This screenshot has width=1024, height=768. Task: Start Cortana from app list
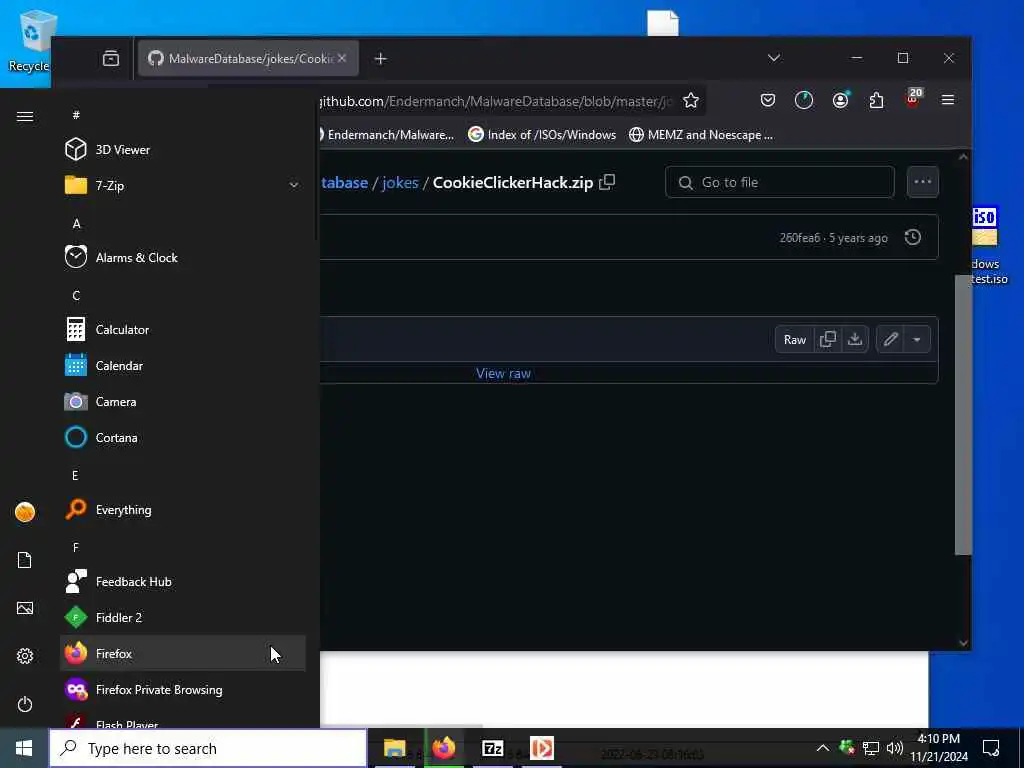(x=183, y=438)
